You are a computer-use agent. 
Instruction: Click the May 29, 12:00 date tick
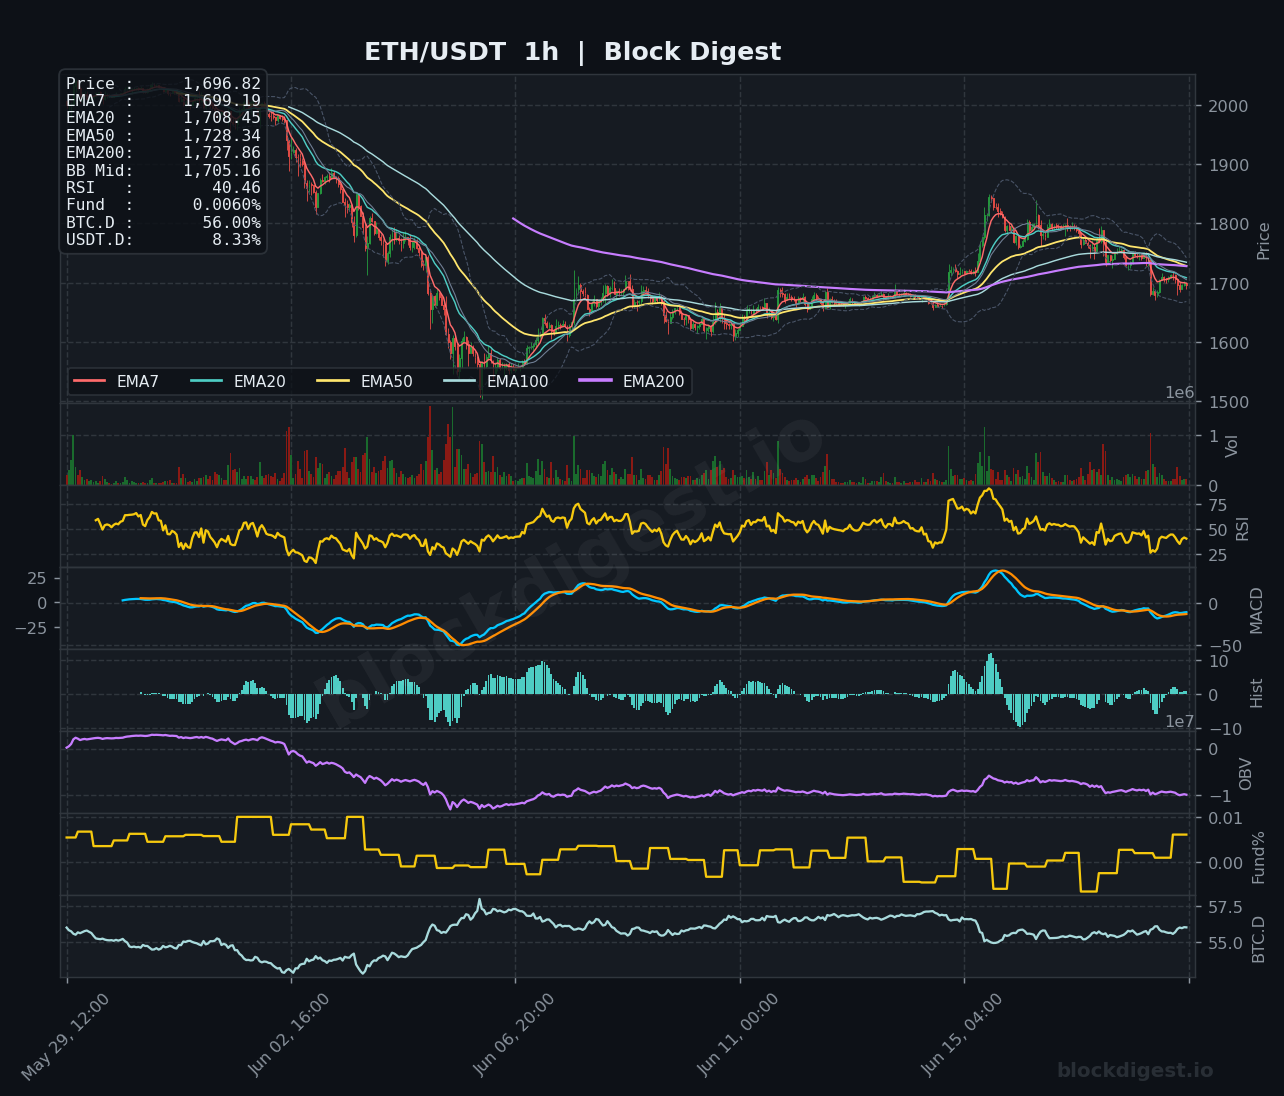pos(66,1037)
